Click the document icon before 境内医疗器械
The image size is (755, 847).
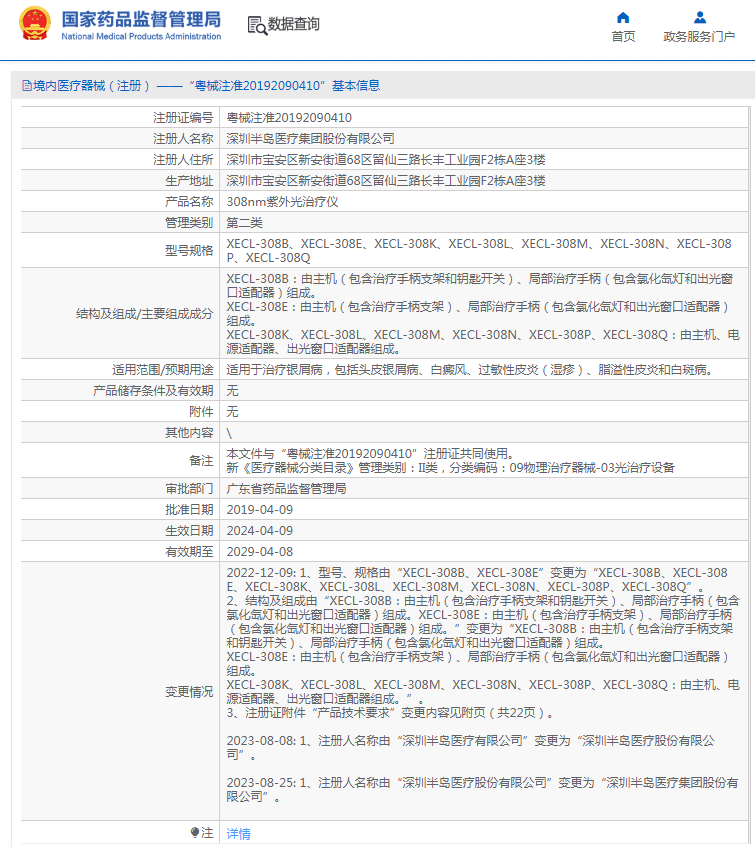(26, 85)
